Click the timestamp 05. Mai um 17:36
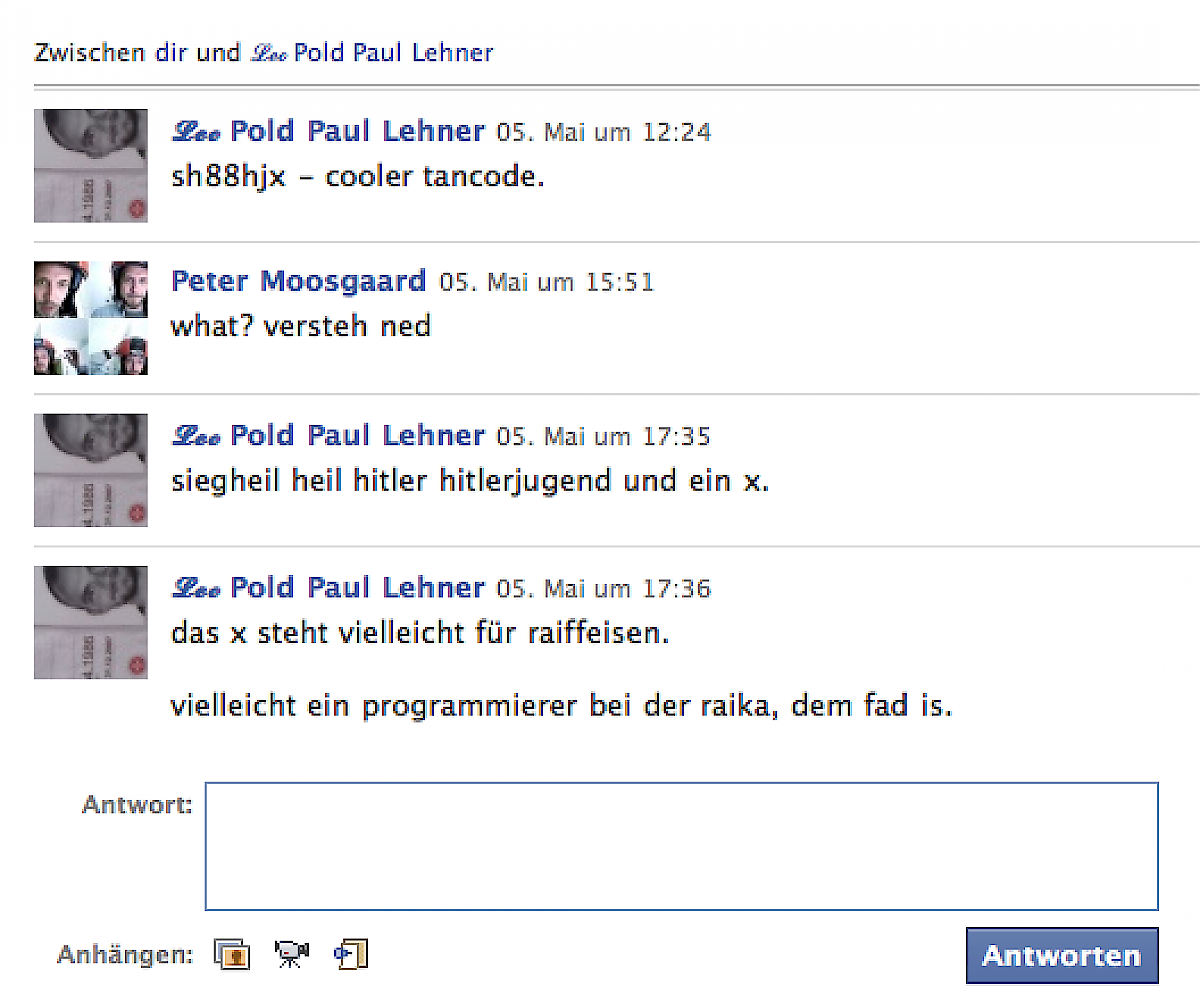The width and height of the screenshot is (1200, 1002). click(604, 588)
